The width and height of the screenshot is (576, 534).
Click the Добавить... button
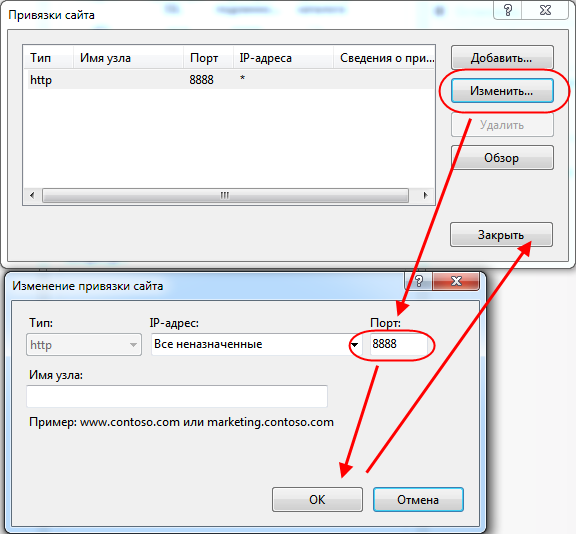point(502,58)
